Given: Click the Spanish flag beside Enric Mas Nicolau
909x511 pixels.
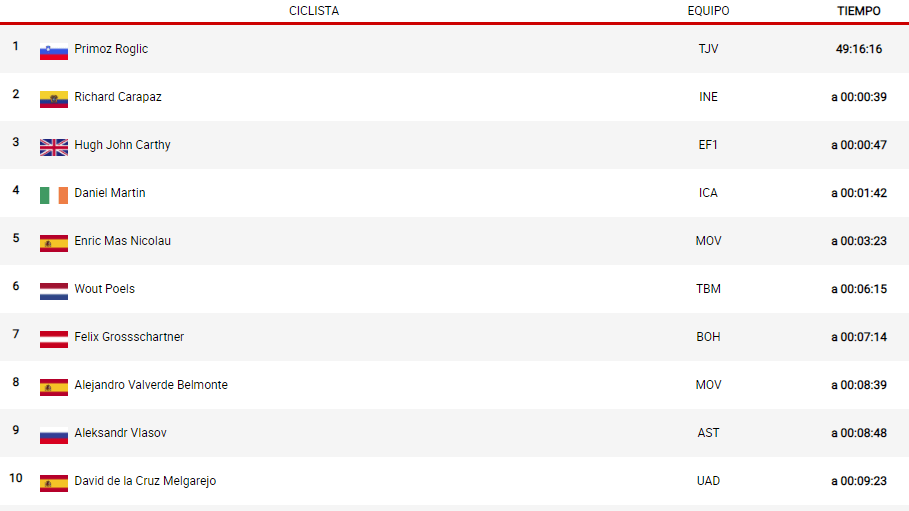Looking at the screenshot, I should click(x=53, y=243).
